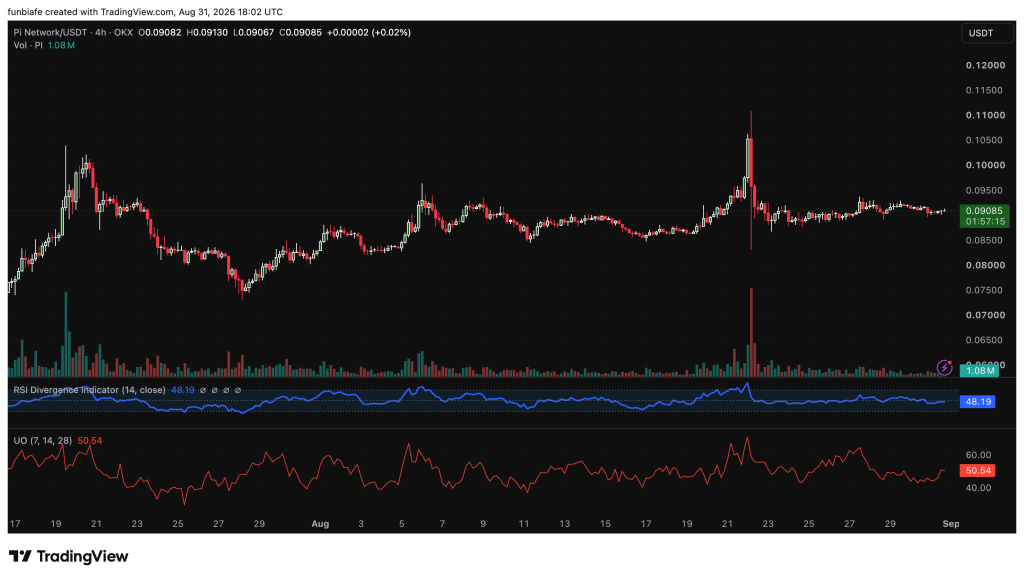Select the 4h interval label

[x=101, y=32]
